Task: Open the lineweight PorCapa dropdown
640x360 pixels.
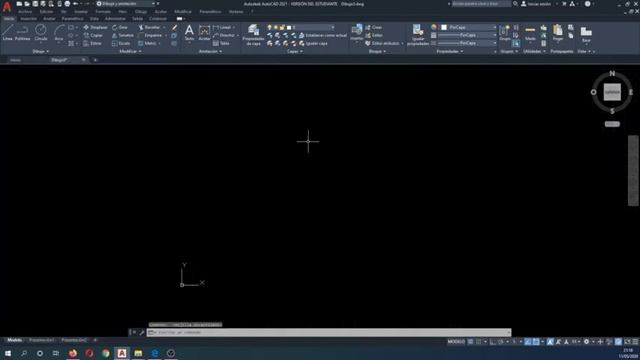Action: point(467,35)
